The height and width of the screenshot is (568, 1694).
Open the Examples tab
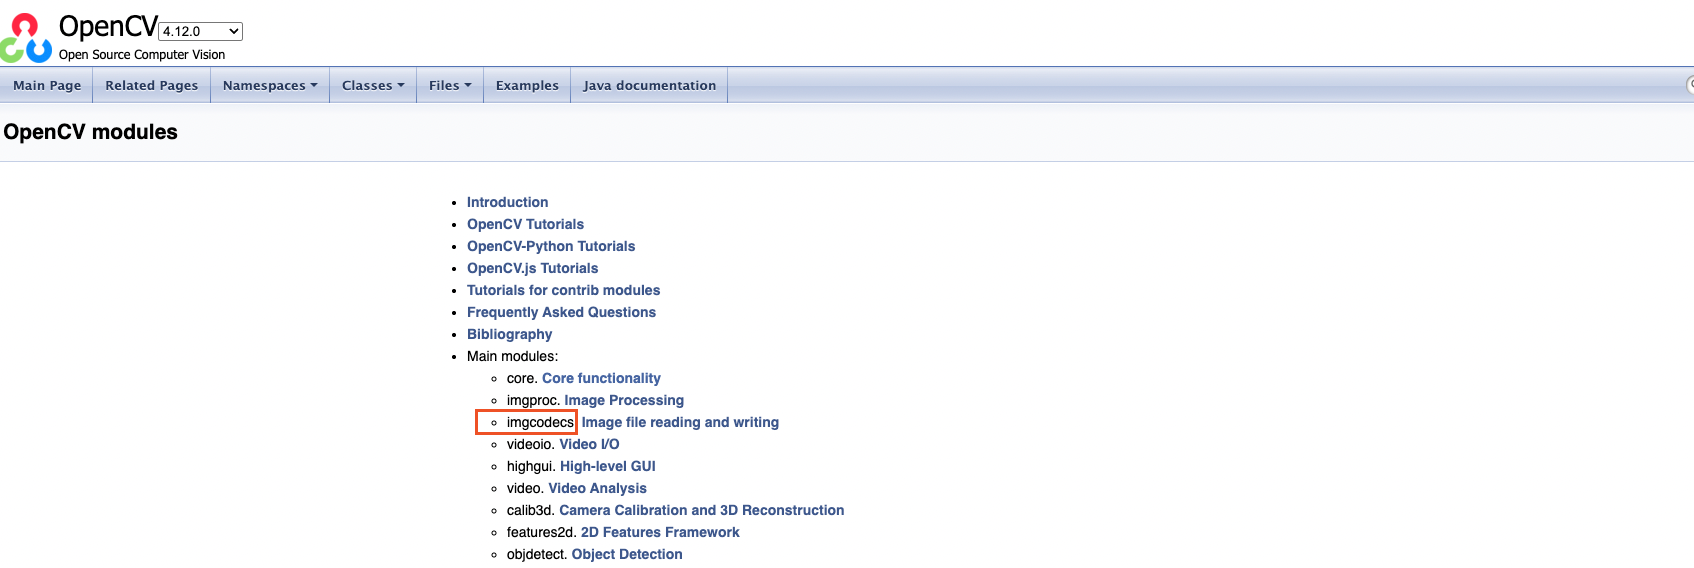coord(527,85)
